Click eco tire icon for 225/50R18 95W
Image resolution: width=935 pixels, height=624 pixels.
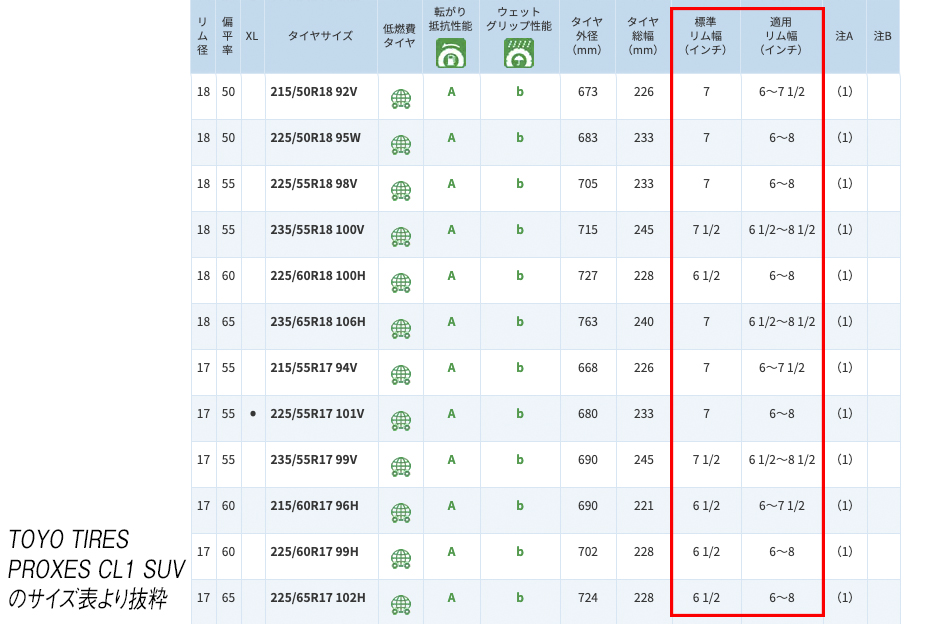coord(400,145)
